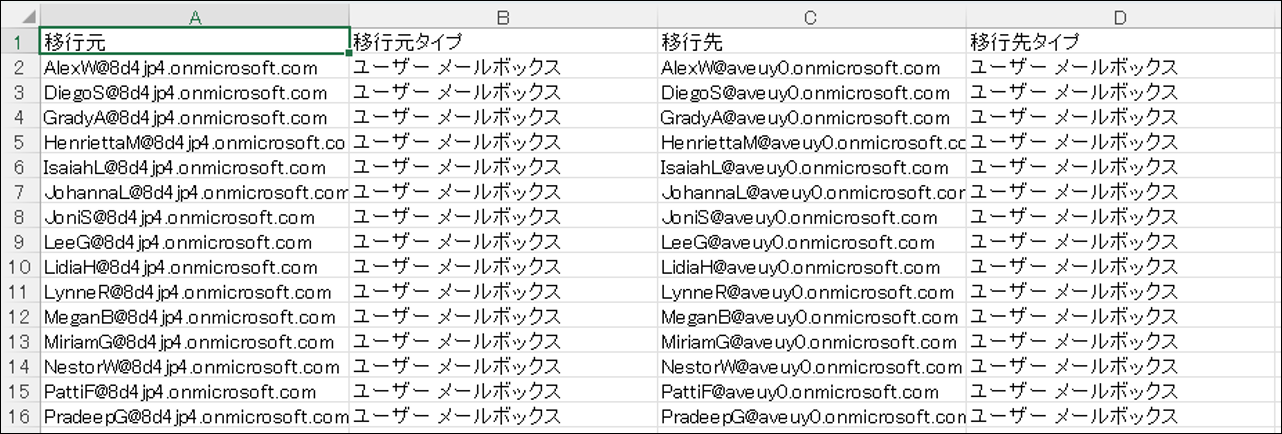Select column C header
This screenshot has height=434, width=1282.
click(x=811, y=17)
